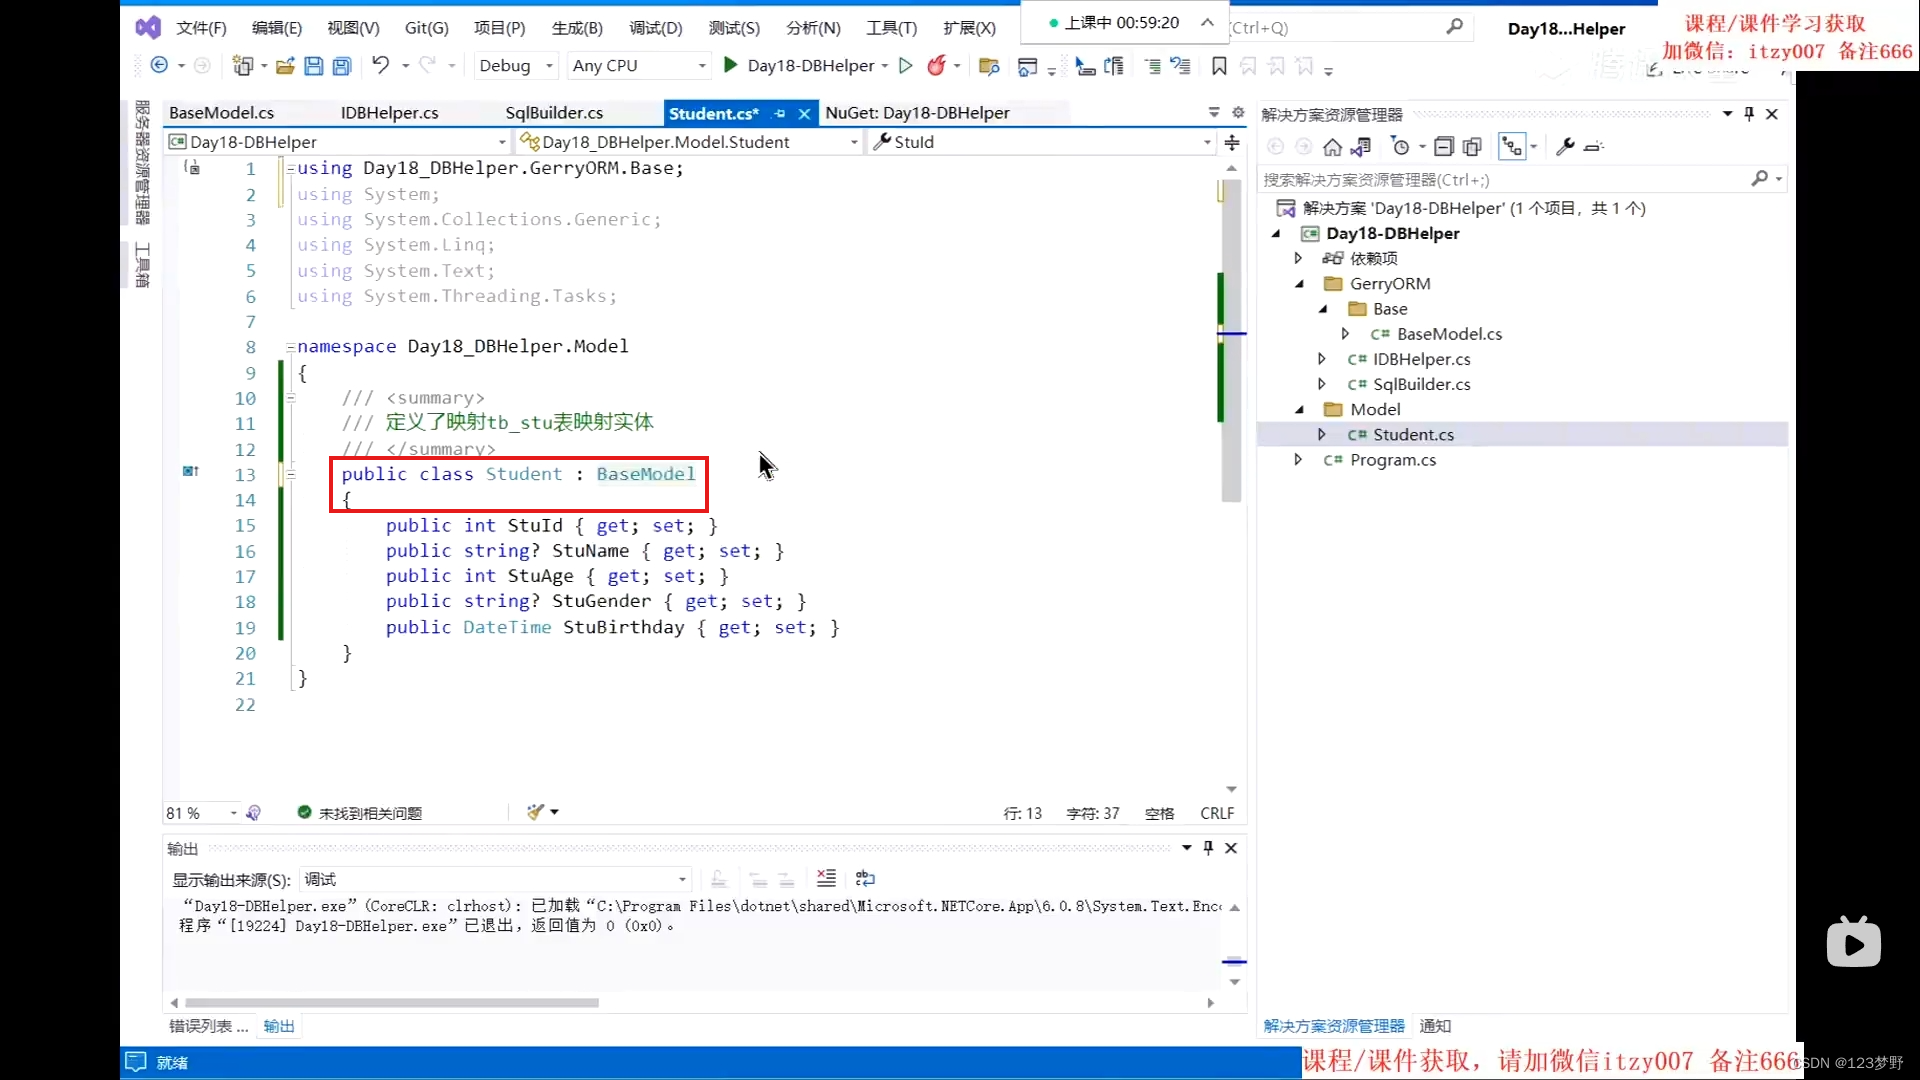Click the Find in Files folder-search icon

pos(989,67)
